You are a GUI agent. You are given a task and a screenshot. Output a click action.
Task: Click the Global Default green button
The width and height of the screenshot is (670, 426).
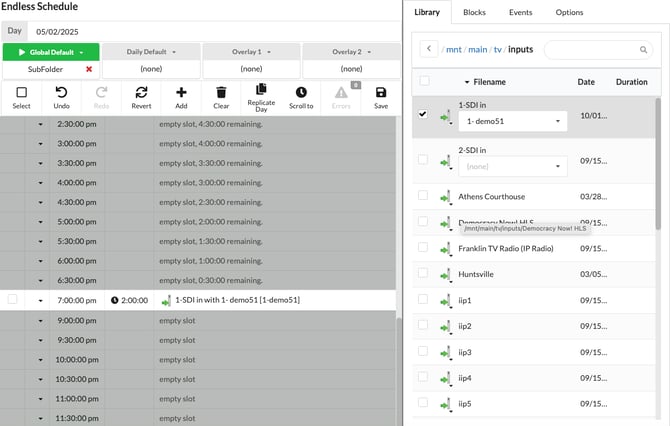click(x=50, y=50)
